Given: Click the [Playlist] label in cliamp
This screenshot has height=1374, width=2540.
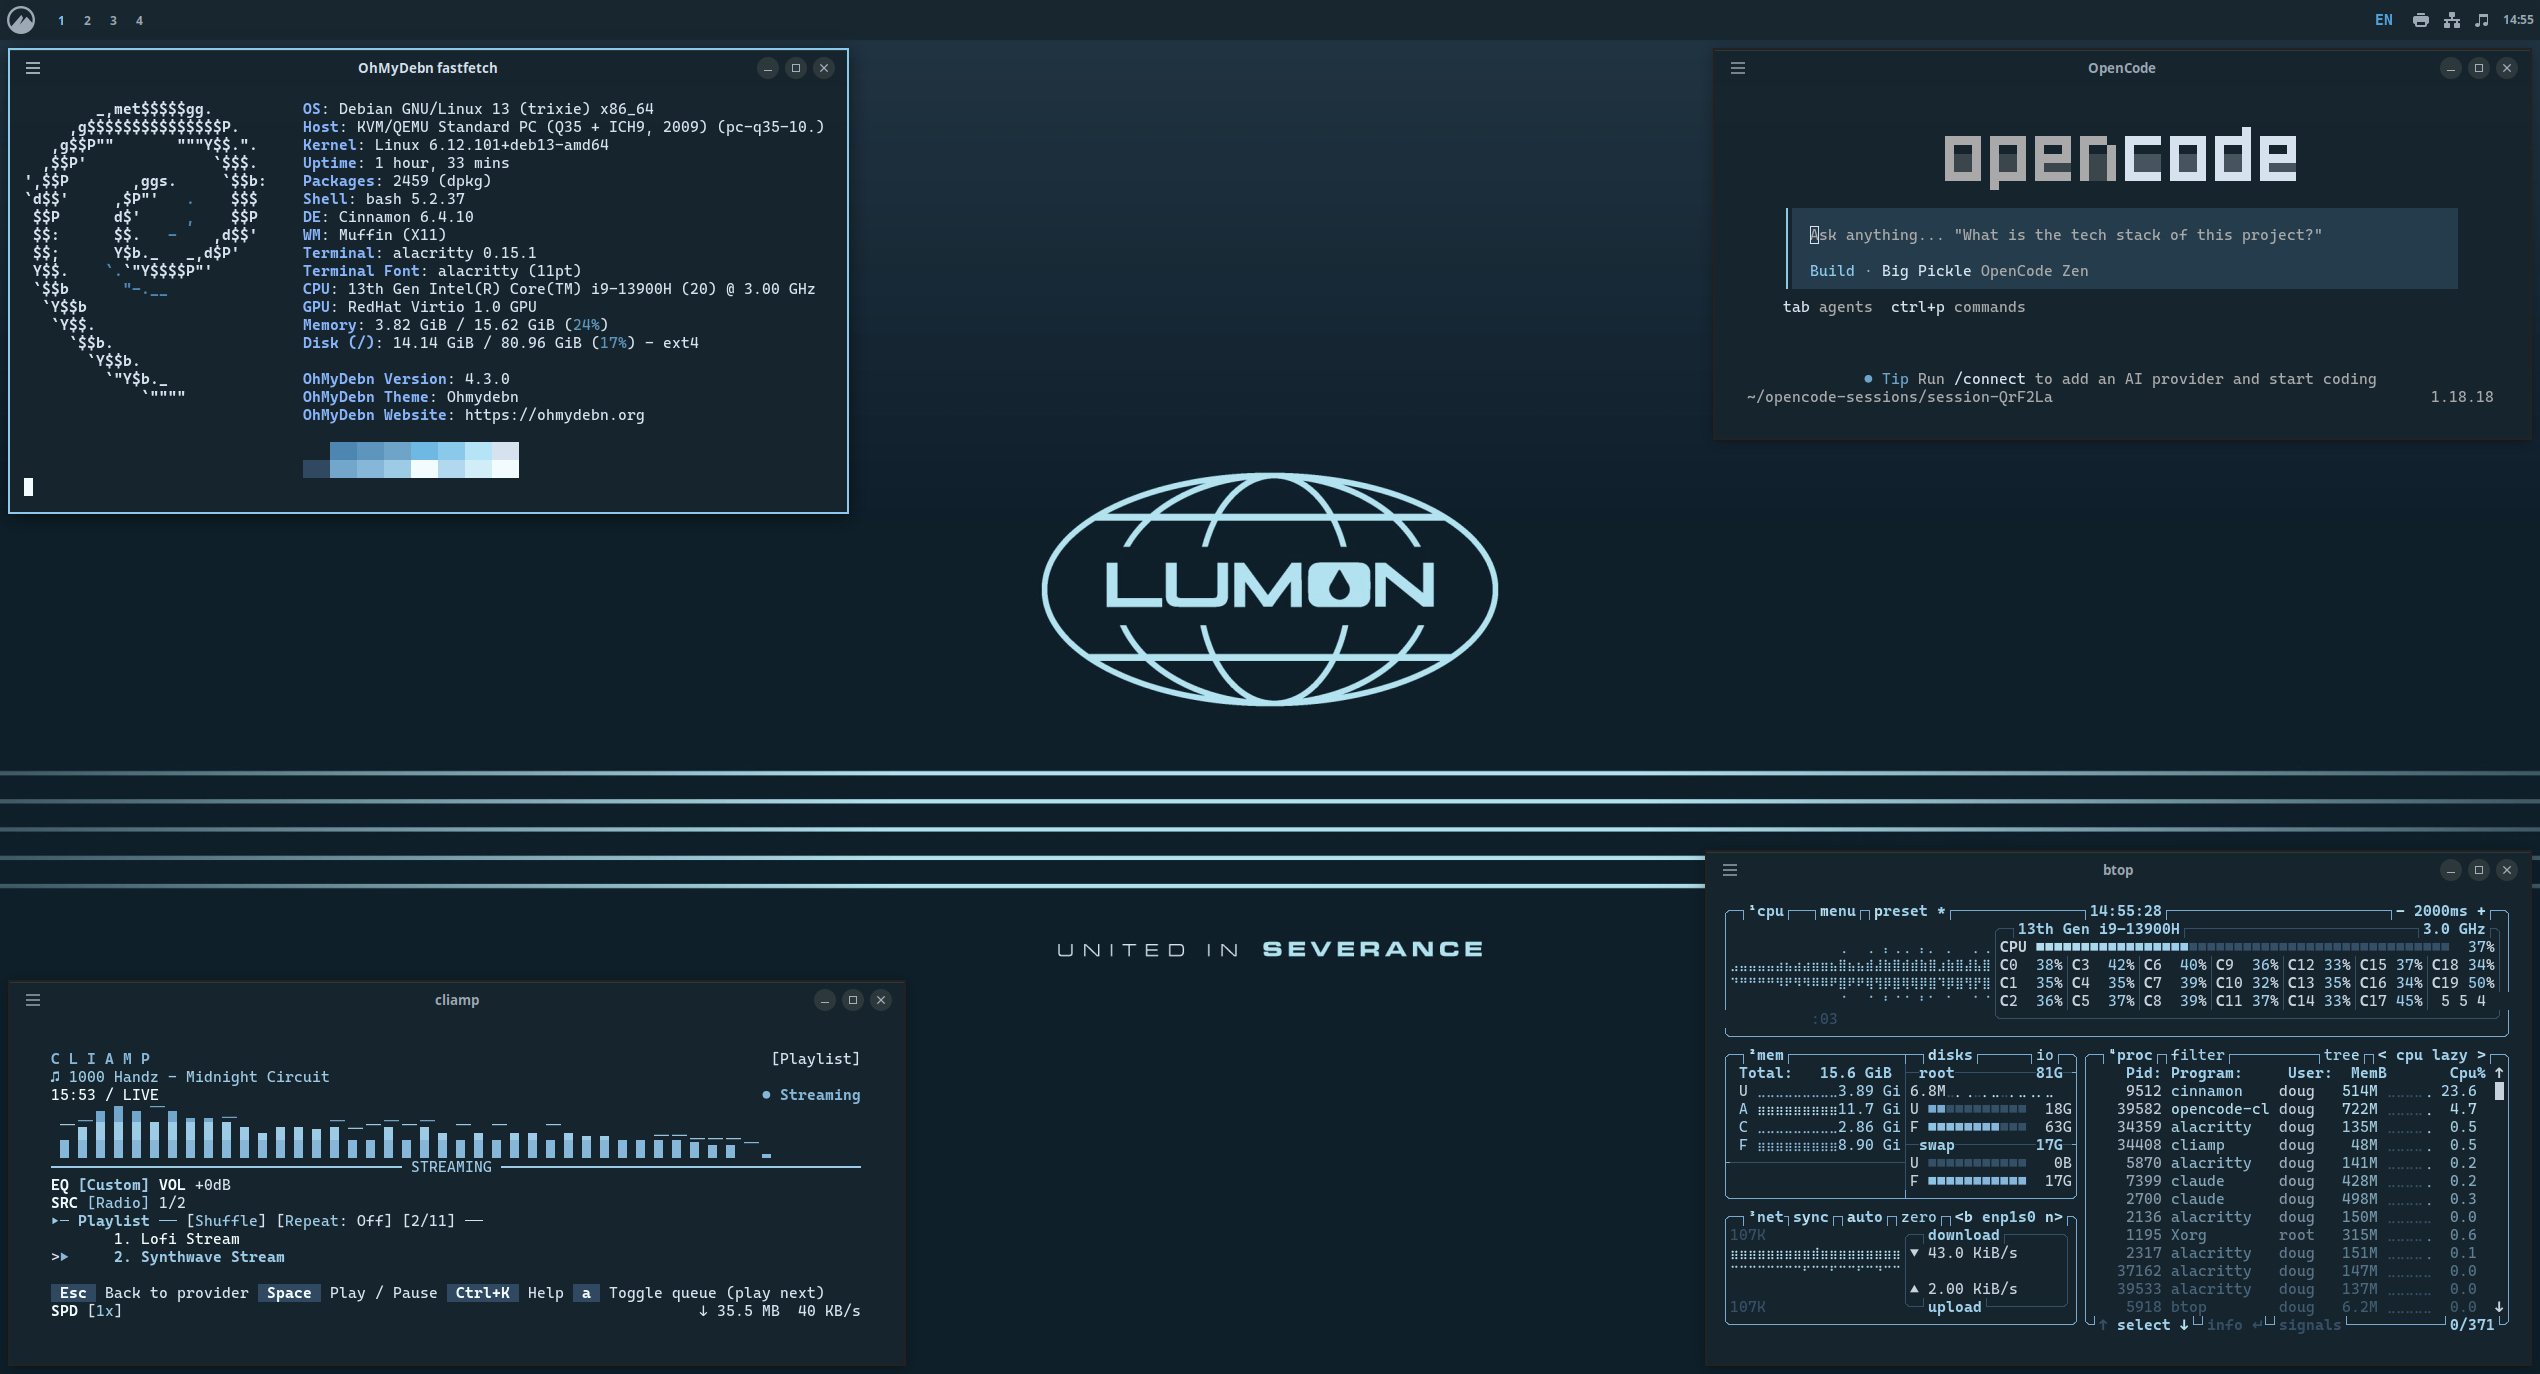Looking at the screenshot, I should (x=815, y=1059).
